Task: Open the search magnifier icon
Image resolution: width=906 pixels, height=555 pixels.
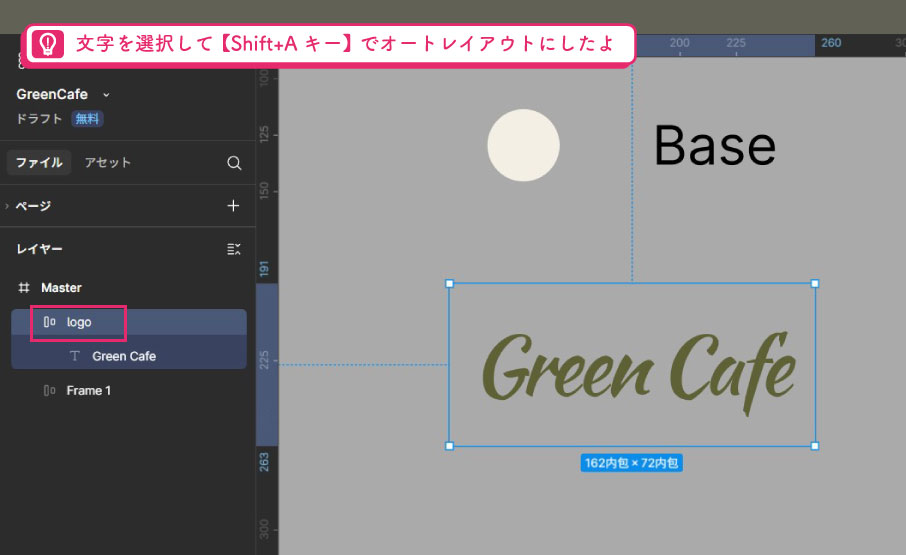Action: 234,163
